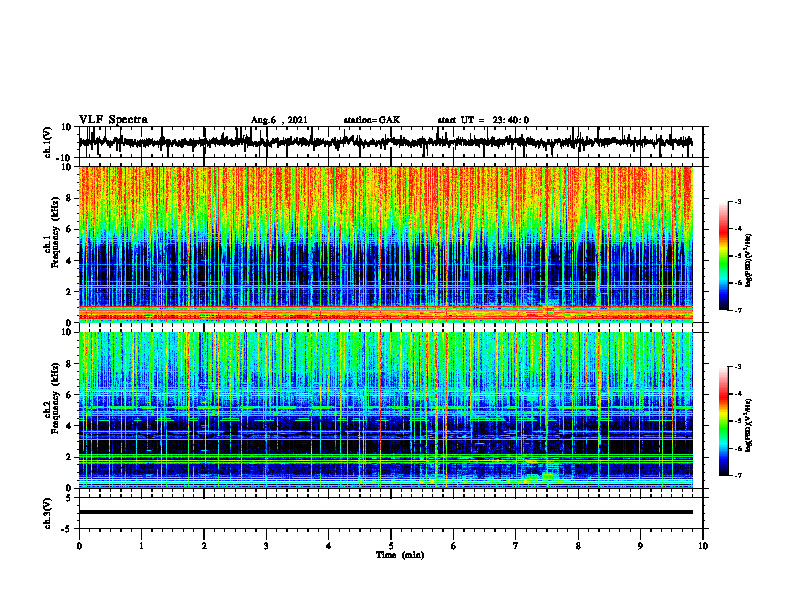Click the "2" kHz tick on ch.2 frequency axis
Image resolution: width=792 pixels, height=612 pixels.
point(70,457)
